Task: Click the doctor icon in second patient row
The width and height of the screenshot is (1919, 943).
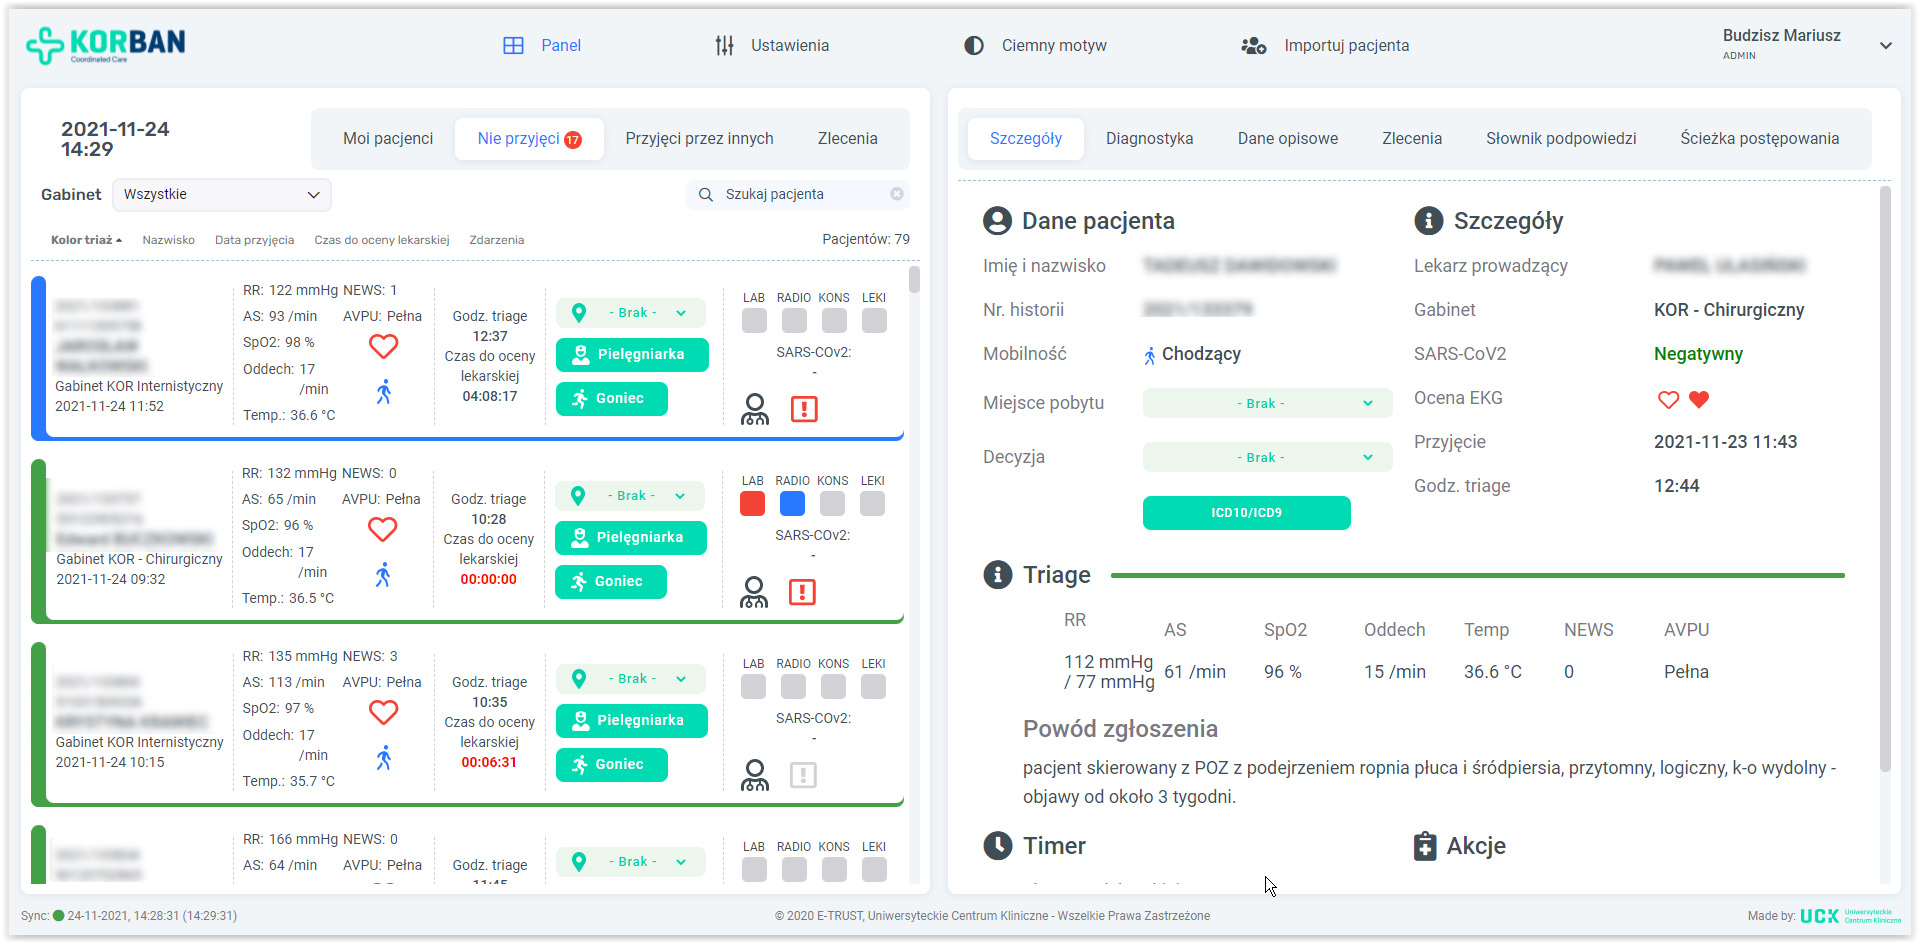Action: click(754, 592)
